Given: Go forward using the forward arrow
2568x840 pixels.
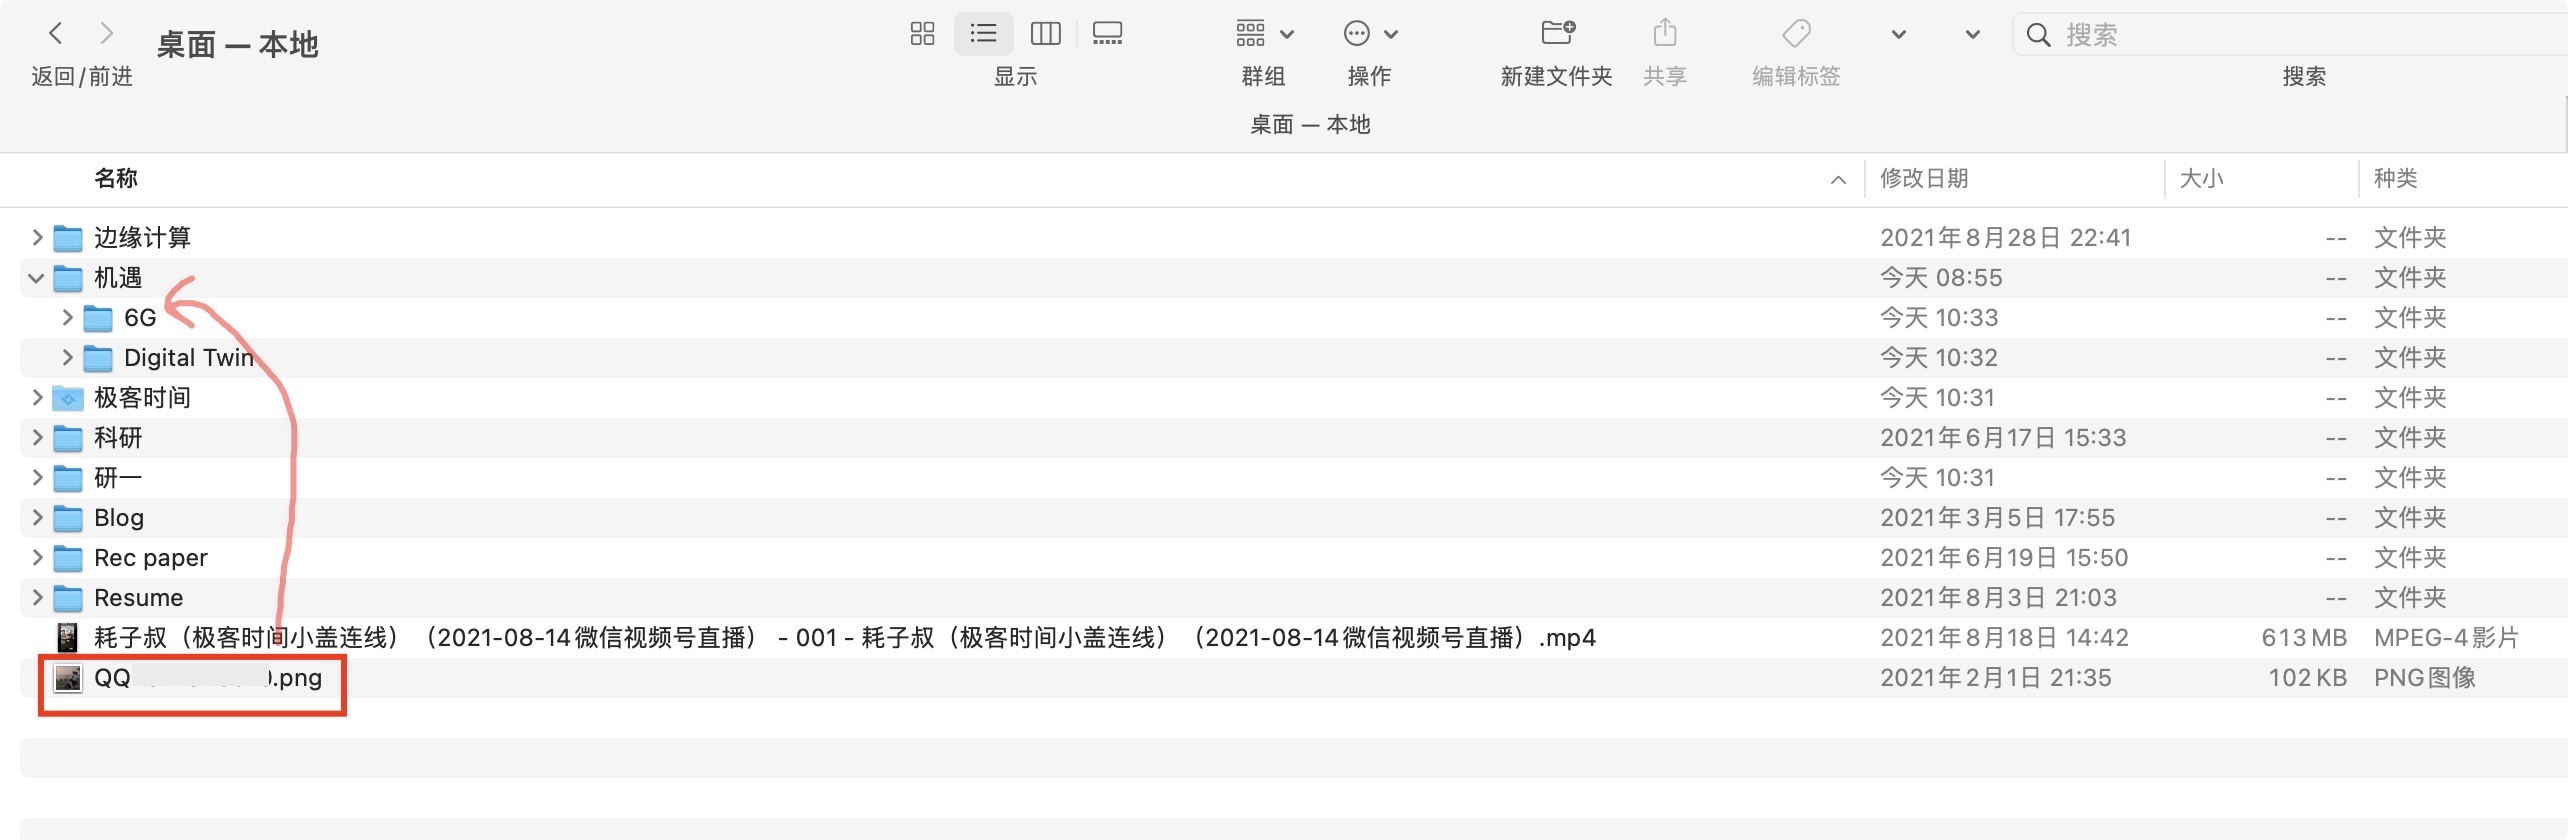Looking at the screenshot, I should coord(106,34).
